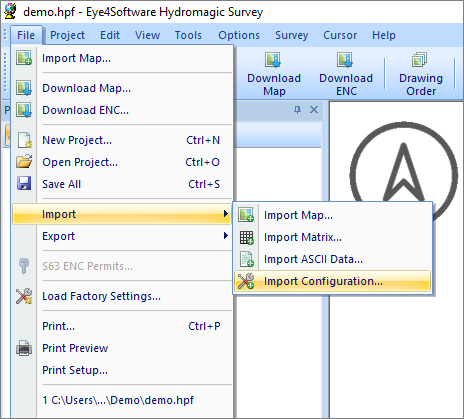Choose Import Map... in File menu
Screen dimensions: 464x419
(122, 58)
